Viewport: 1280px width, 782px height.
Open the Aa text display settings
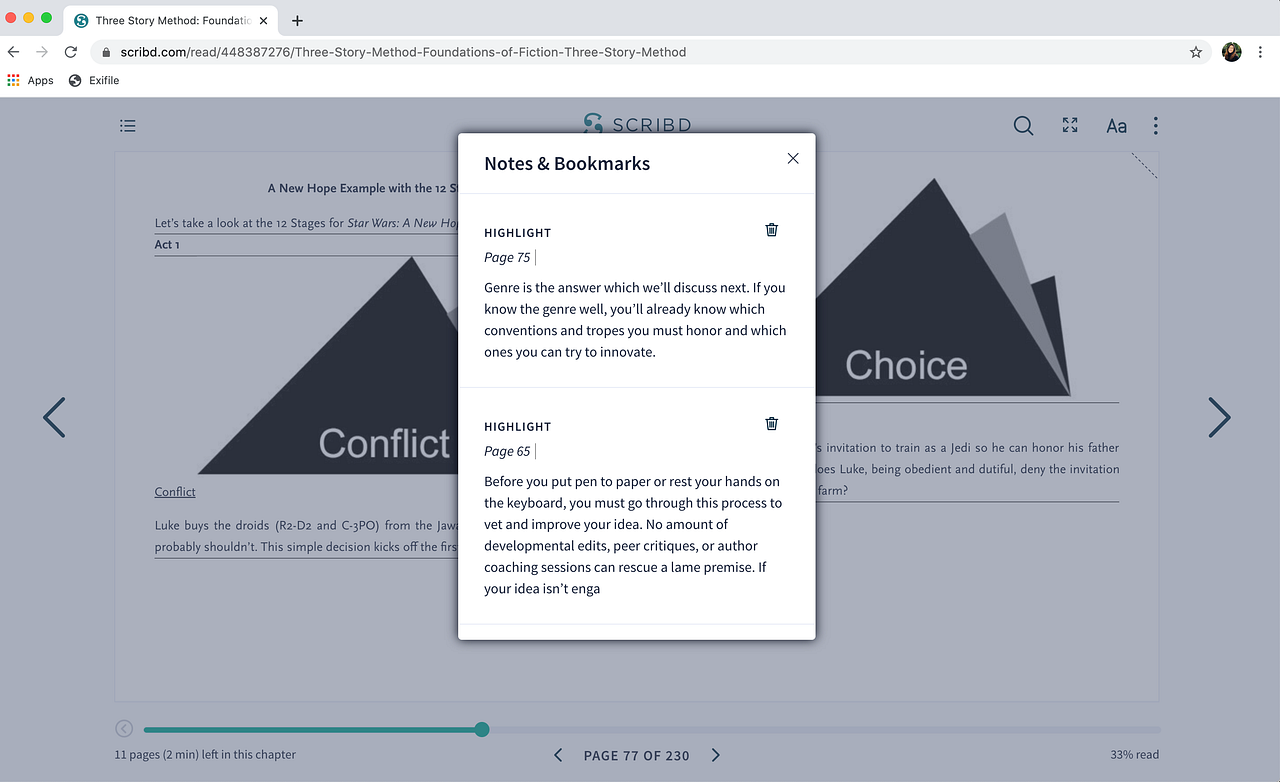click(1116, 125)
